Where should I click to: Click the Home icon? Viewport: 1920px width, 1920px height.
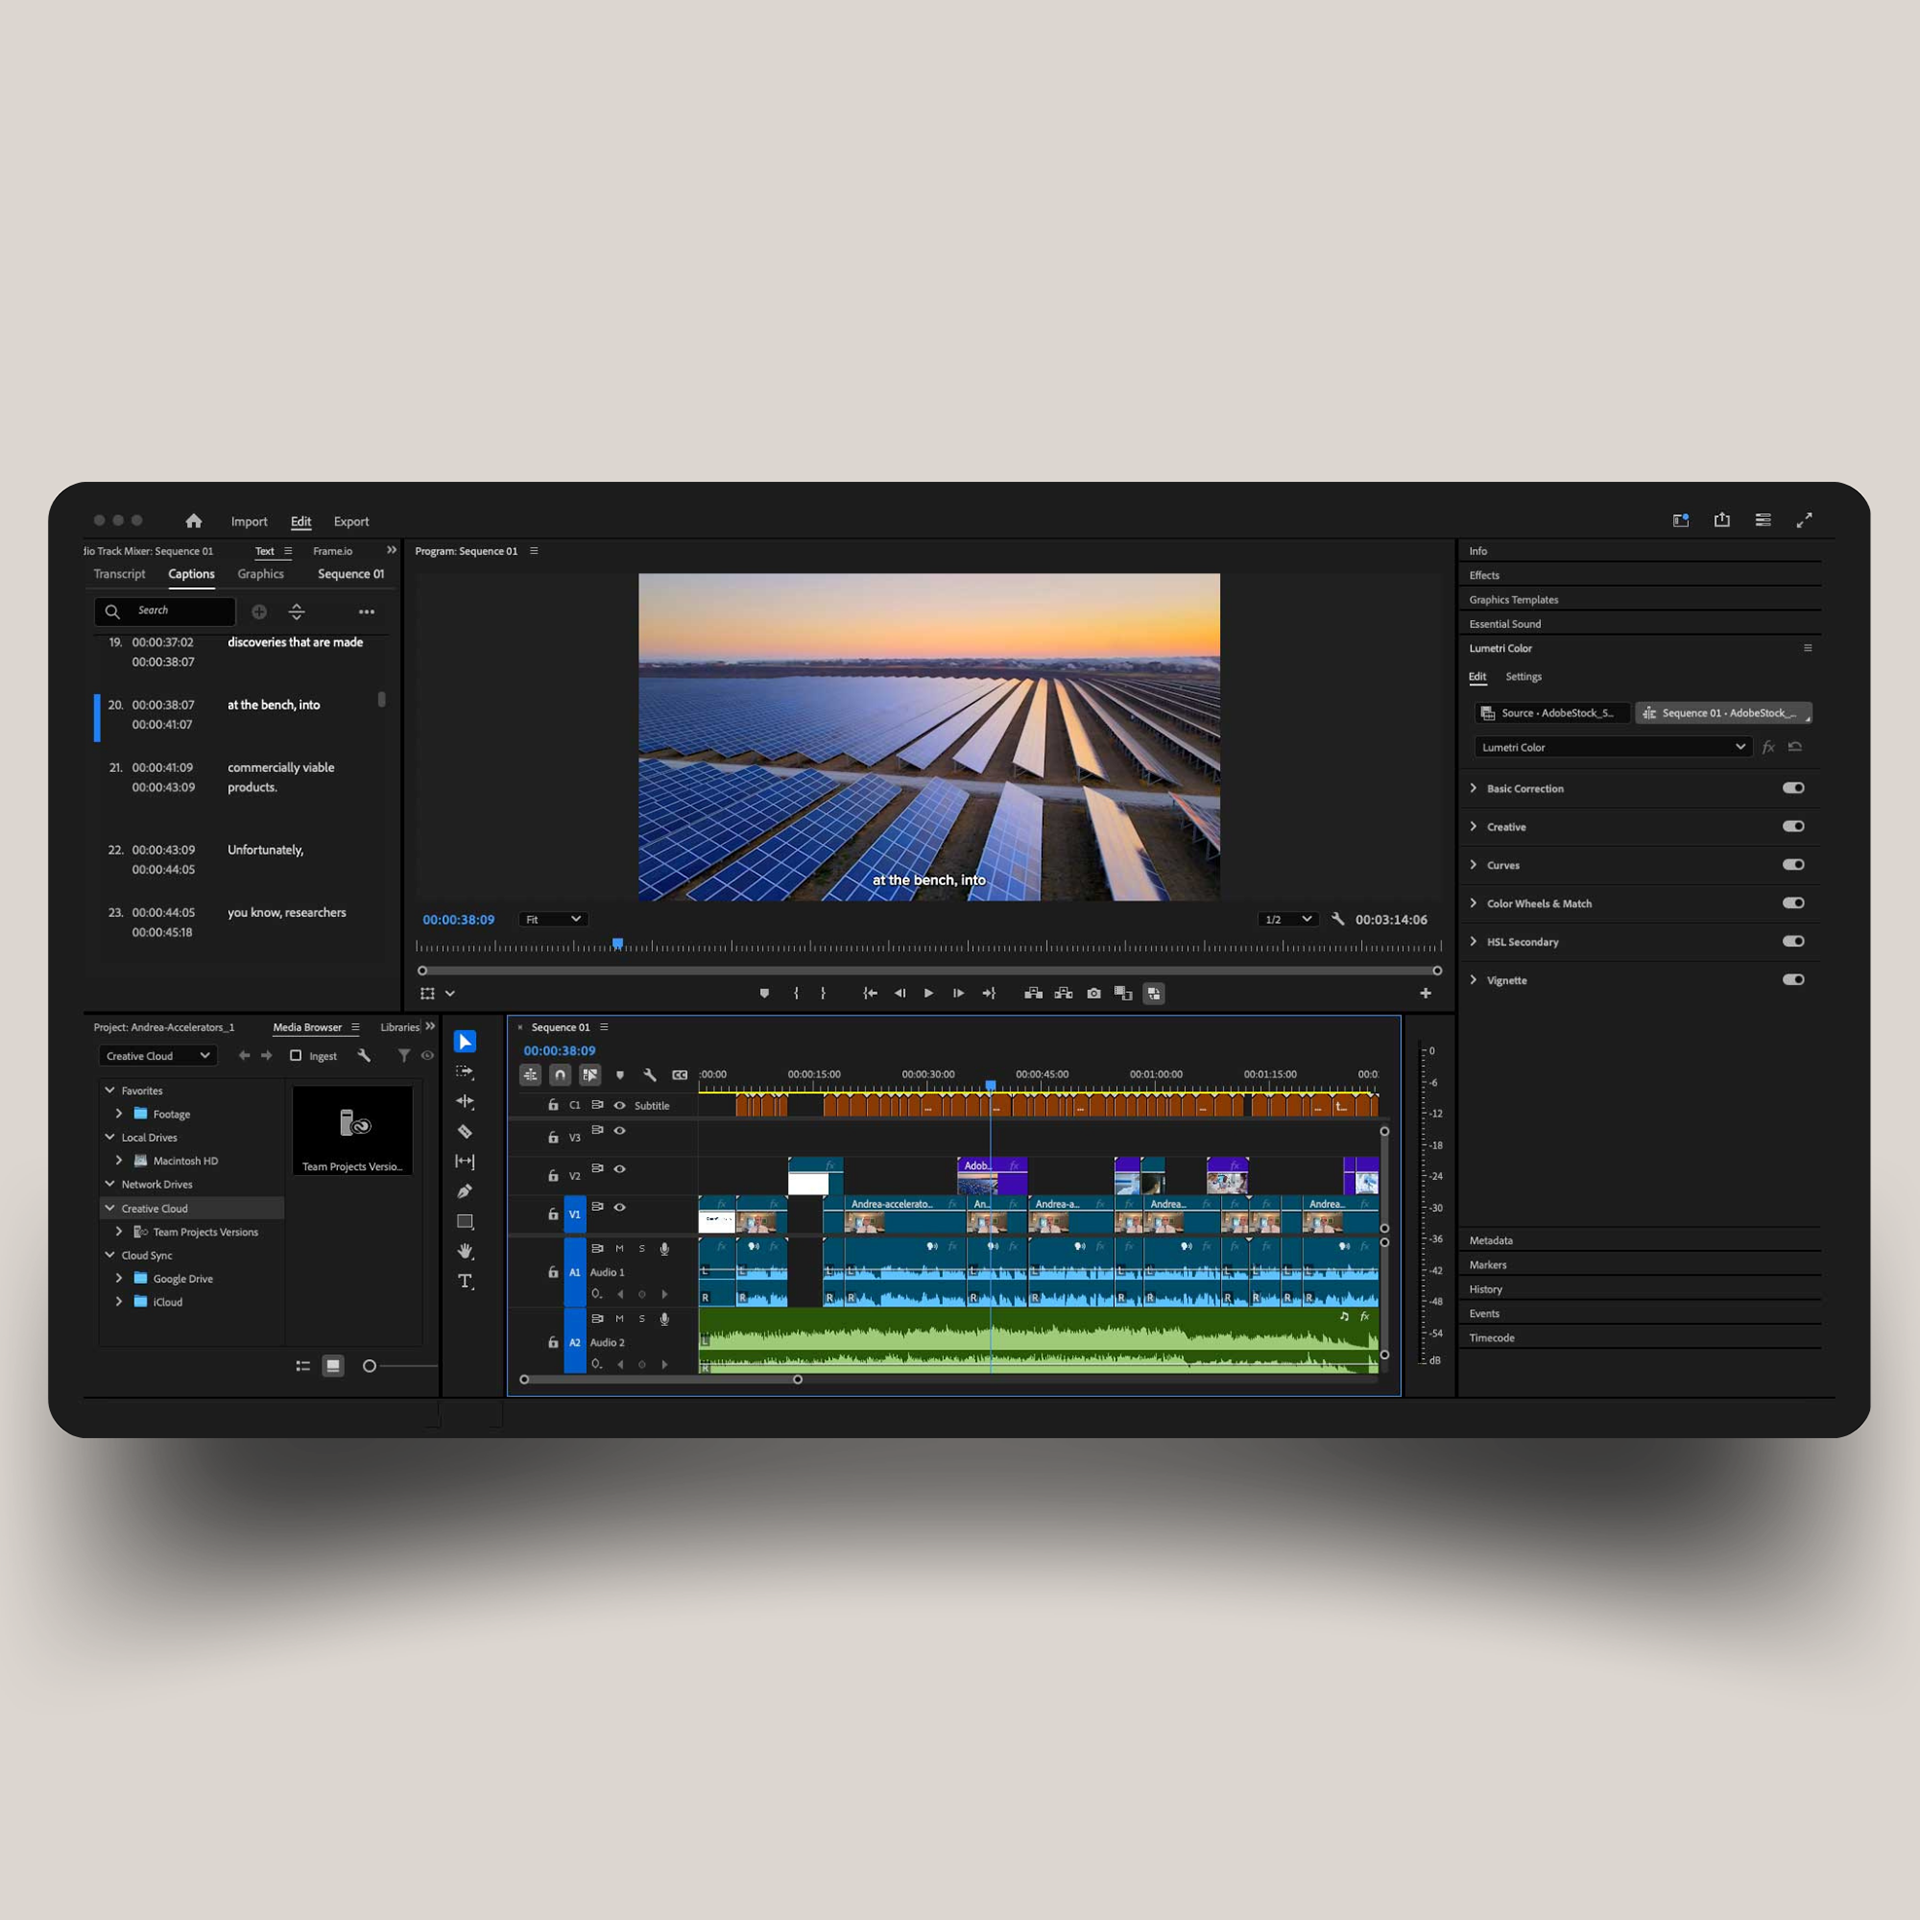point(194,521)
